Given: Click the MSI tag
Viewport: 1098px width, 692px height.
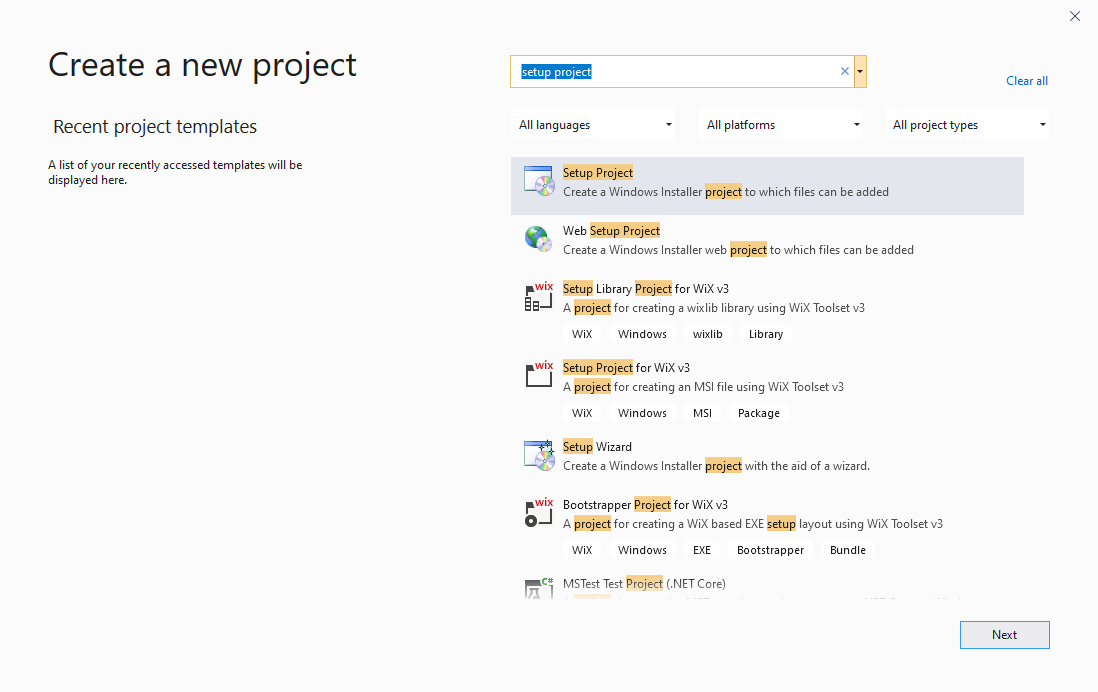Looking at the screenshot, I should [x=702, y=412].
